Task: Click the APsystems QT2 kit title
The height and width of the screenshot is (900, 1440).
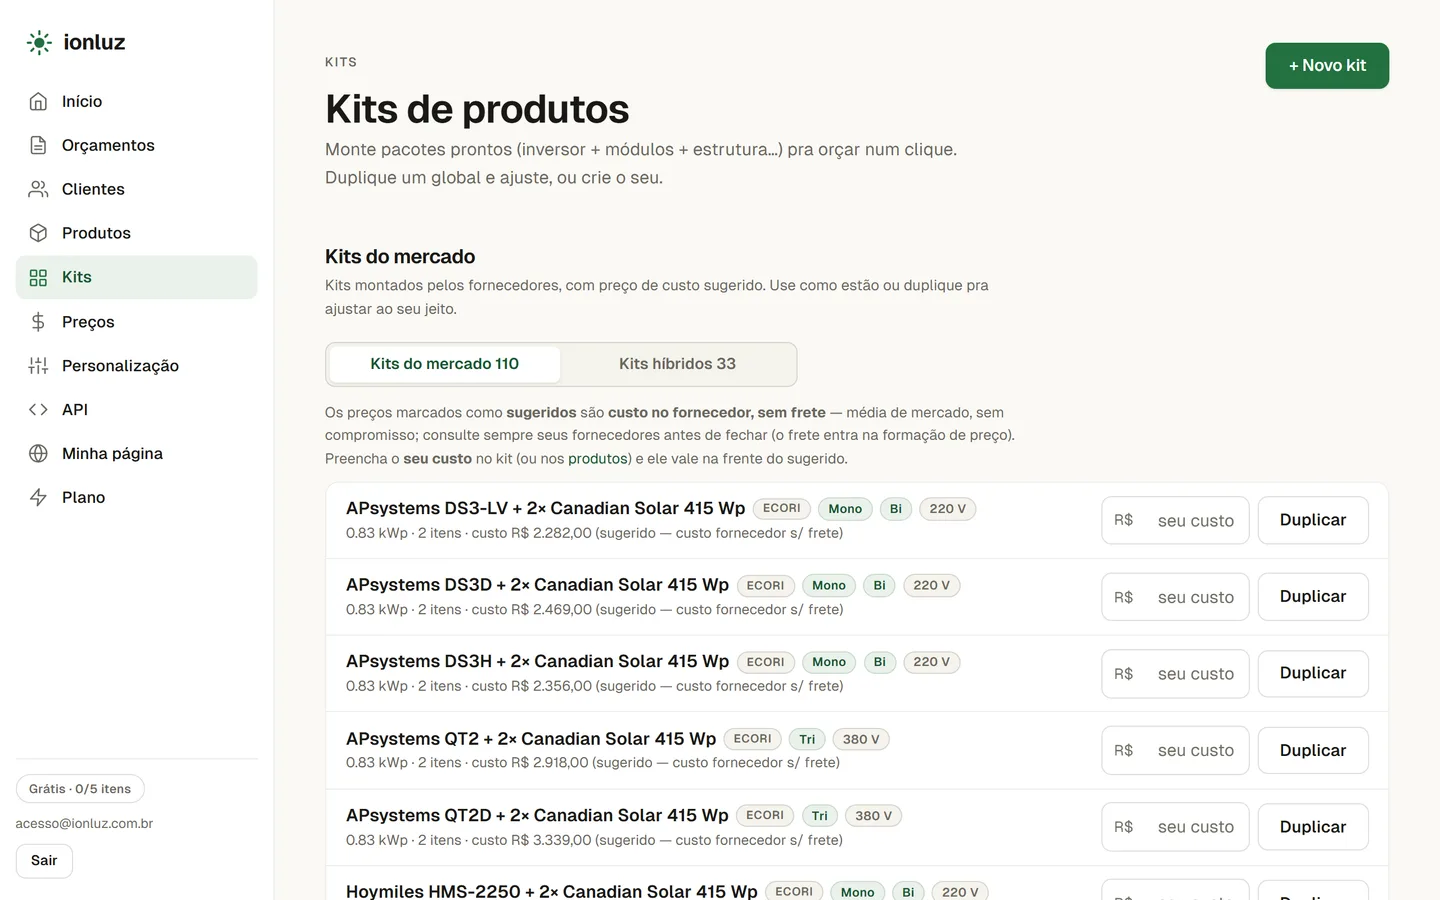Action: [x=531, y=739]
